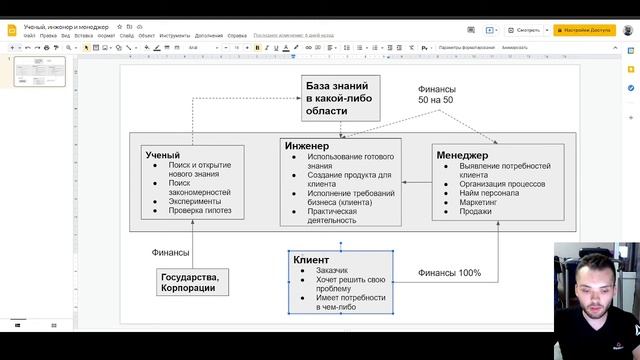Open the Google account avatar
Image resolution: width=640 pixels, height=360 pixels.
(x=628, y=30)
